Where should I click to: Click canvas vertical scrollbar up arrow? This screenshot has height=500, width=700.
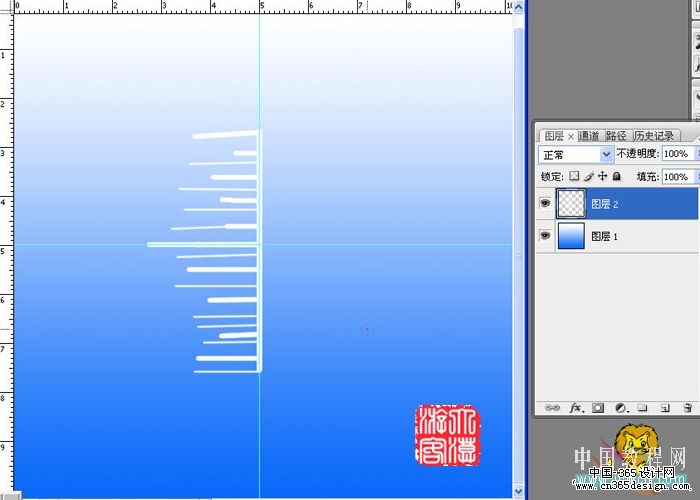click(518, 7)
